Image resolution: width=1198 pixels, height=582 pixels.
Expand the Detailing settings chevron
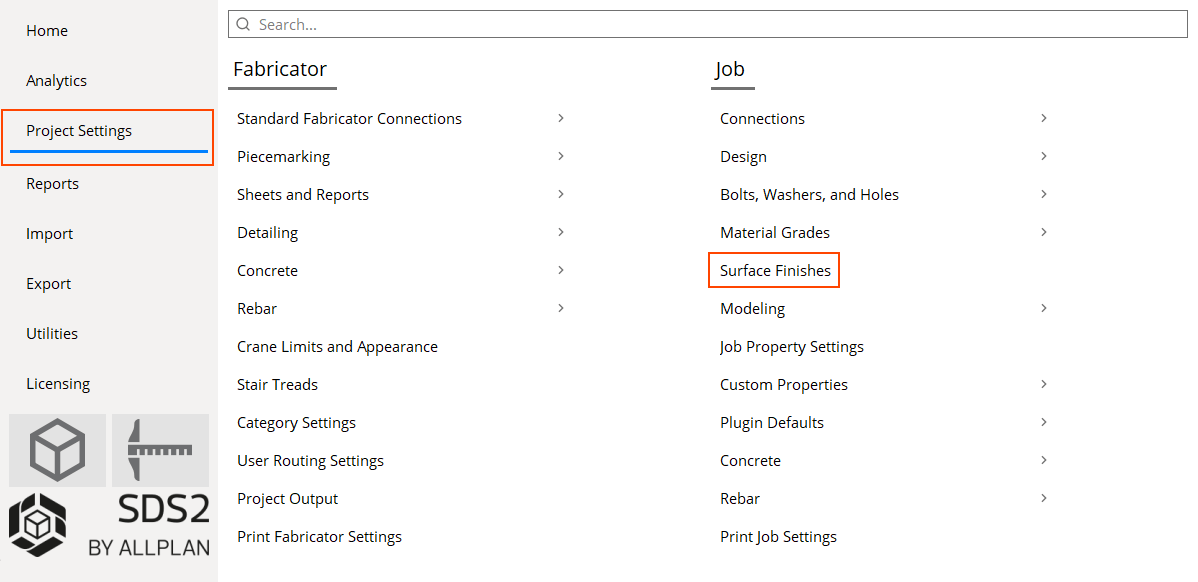pos(561,232)
